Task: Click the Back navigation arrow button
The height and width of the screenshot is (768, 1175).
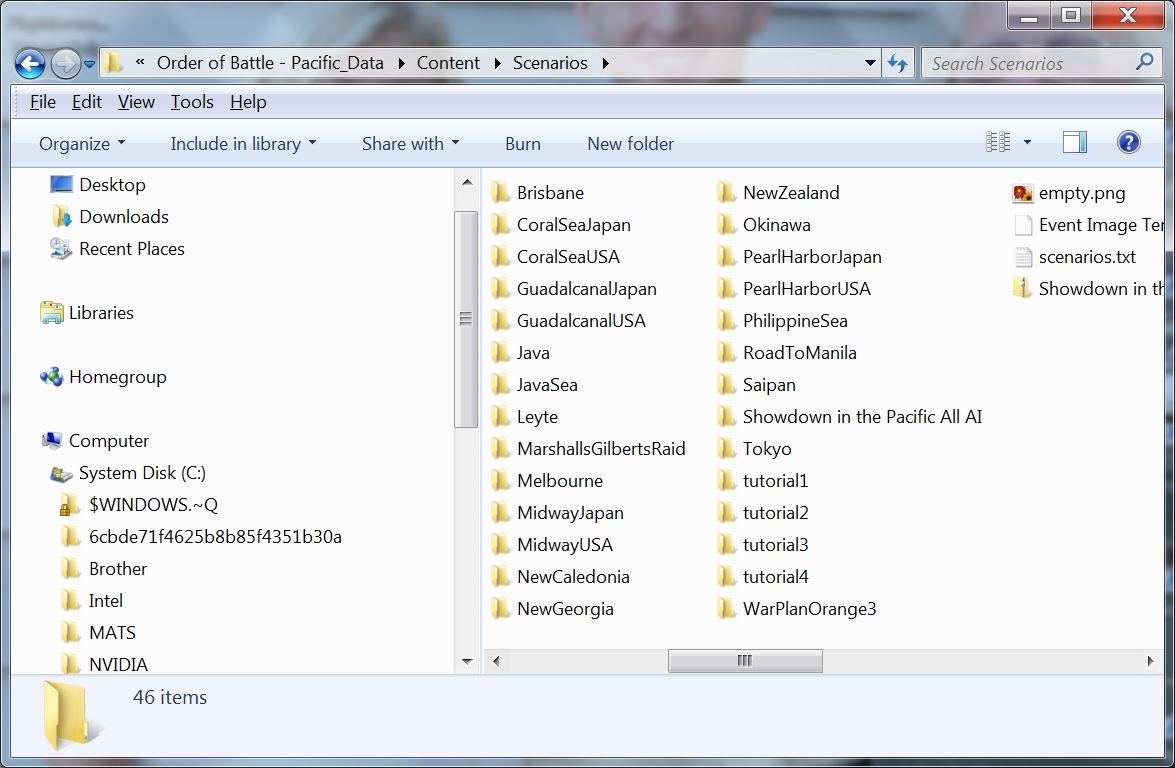Action: pyautogui.click(x=31, y=64)
